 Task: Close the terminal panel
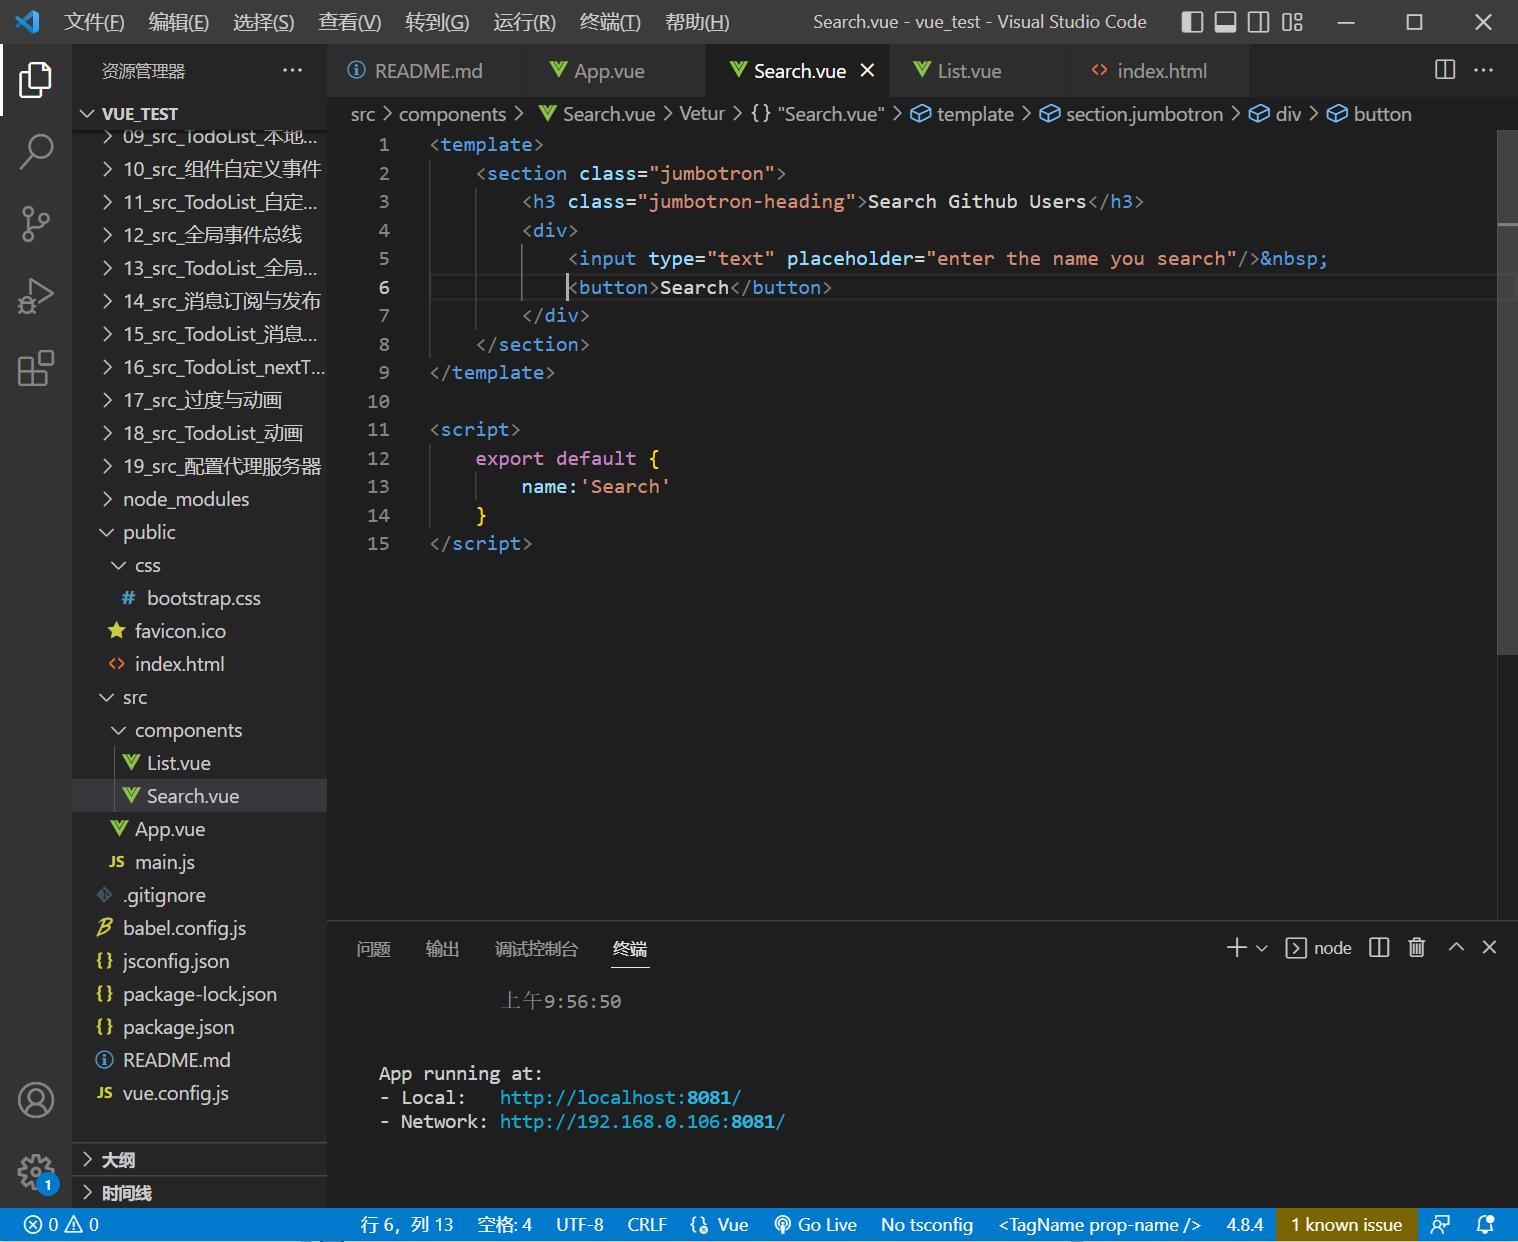pos(1489,947)
